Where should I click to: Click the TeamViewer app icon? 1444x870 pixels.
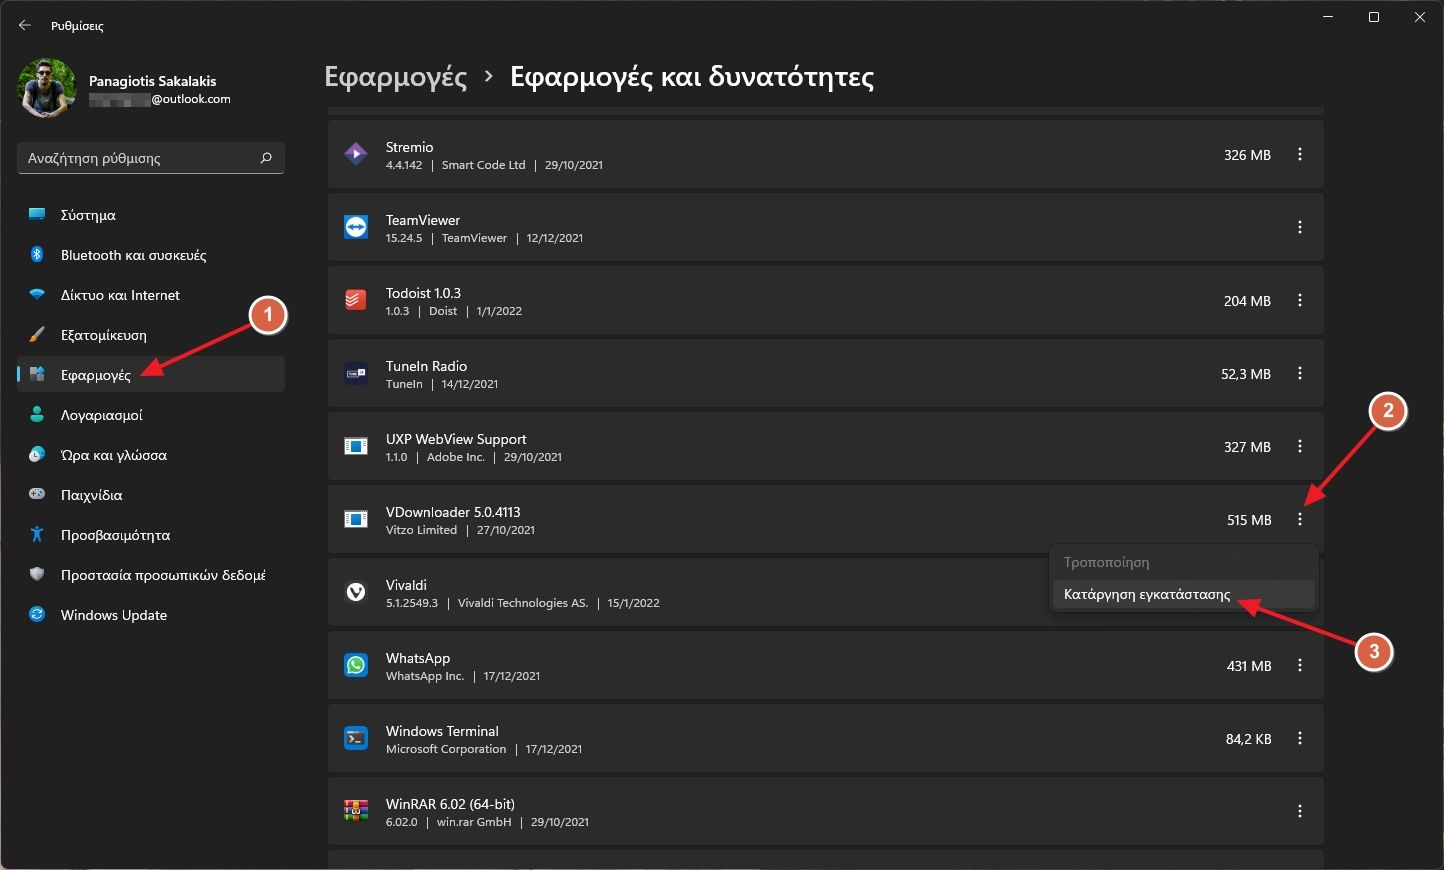pos(356,227)
